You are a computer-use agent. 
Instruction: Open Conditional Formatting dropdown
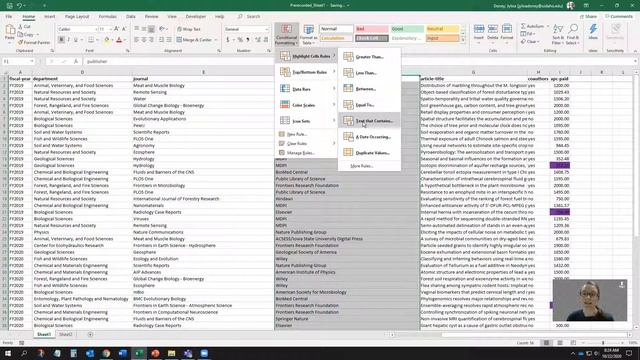click(x=287, y=34)
